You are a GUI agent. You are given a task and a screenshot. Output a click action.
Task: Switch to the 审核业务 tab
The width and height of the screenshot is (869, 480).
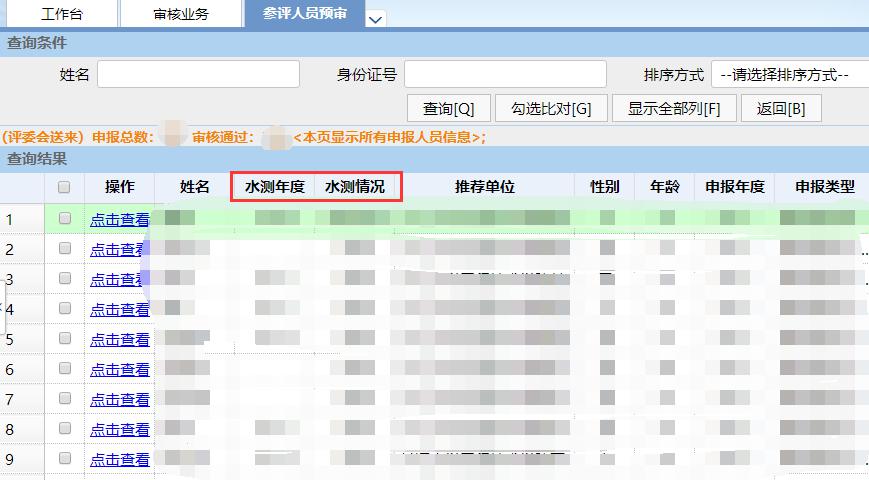click(181, 14)
